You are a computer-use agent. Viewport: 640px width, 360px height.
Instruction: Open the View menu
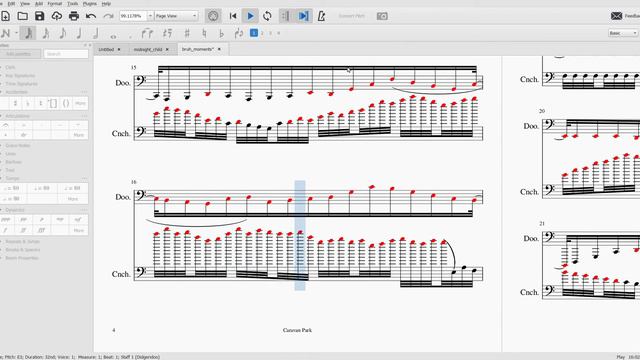click(x=25, y=4)
